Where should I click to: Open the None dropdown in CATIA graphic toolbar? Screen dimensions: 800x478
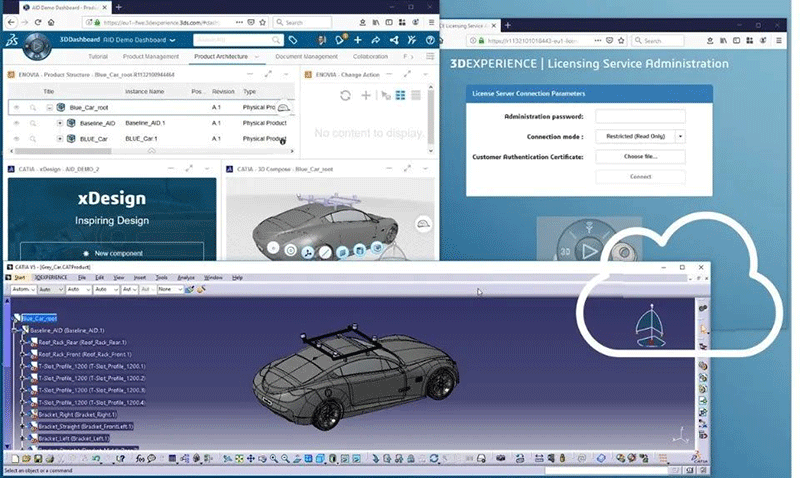pyautogui.click(x=169, y=289)
